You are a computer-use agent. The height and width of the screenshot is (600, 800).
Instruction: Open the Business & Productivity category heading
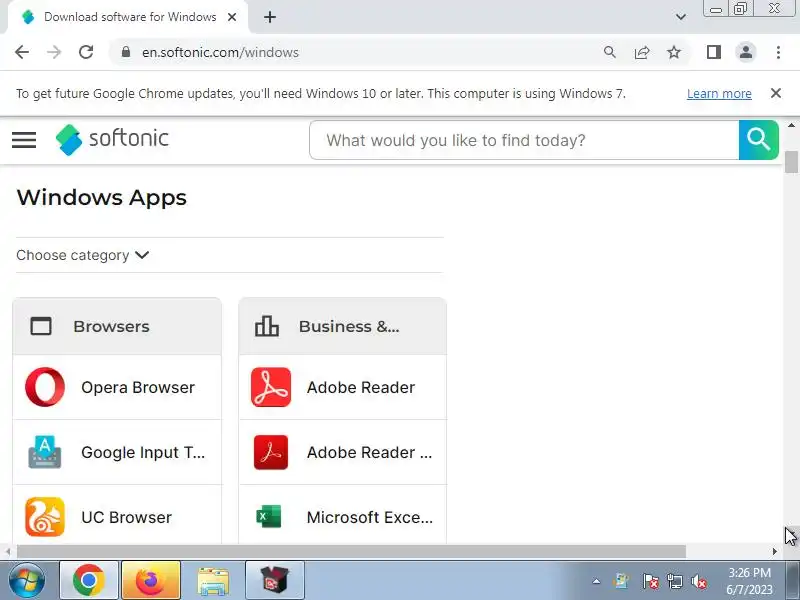(x=343, y=326)
